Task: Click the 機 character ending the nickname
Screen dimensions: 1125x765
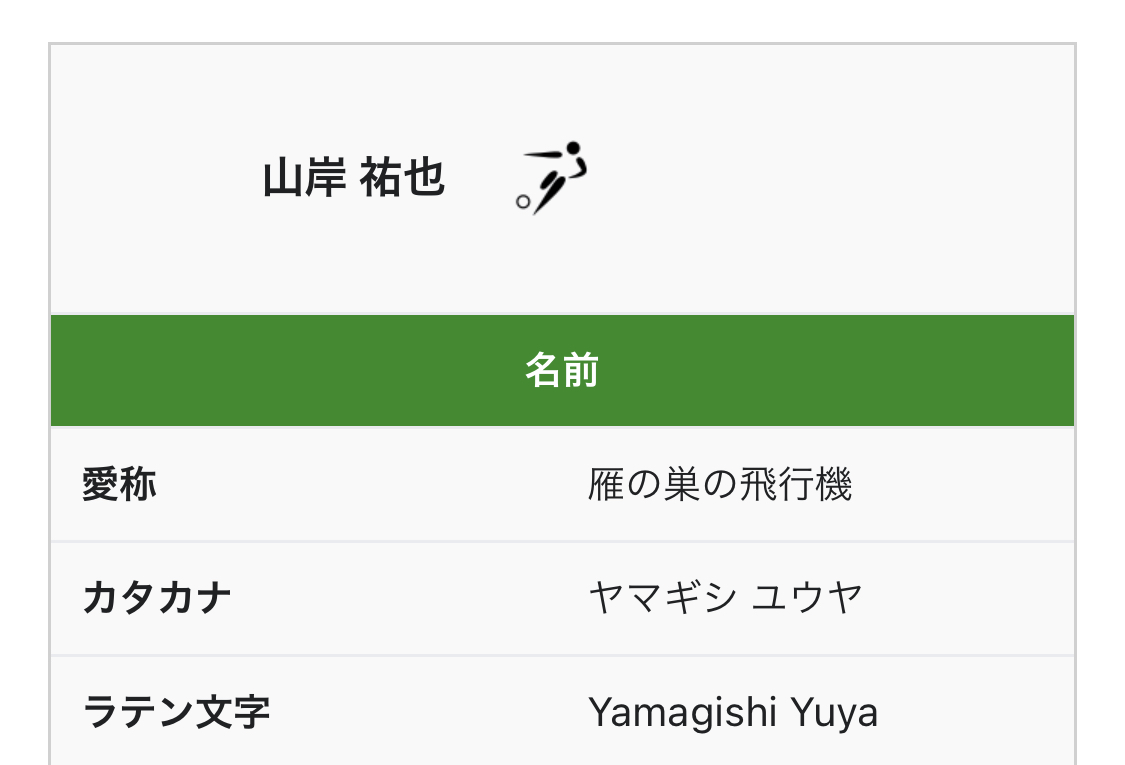Action: coord(832,486)
